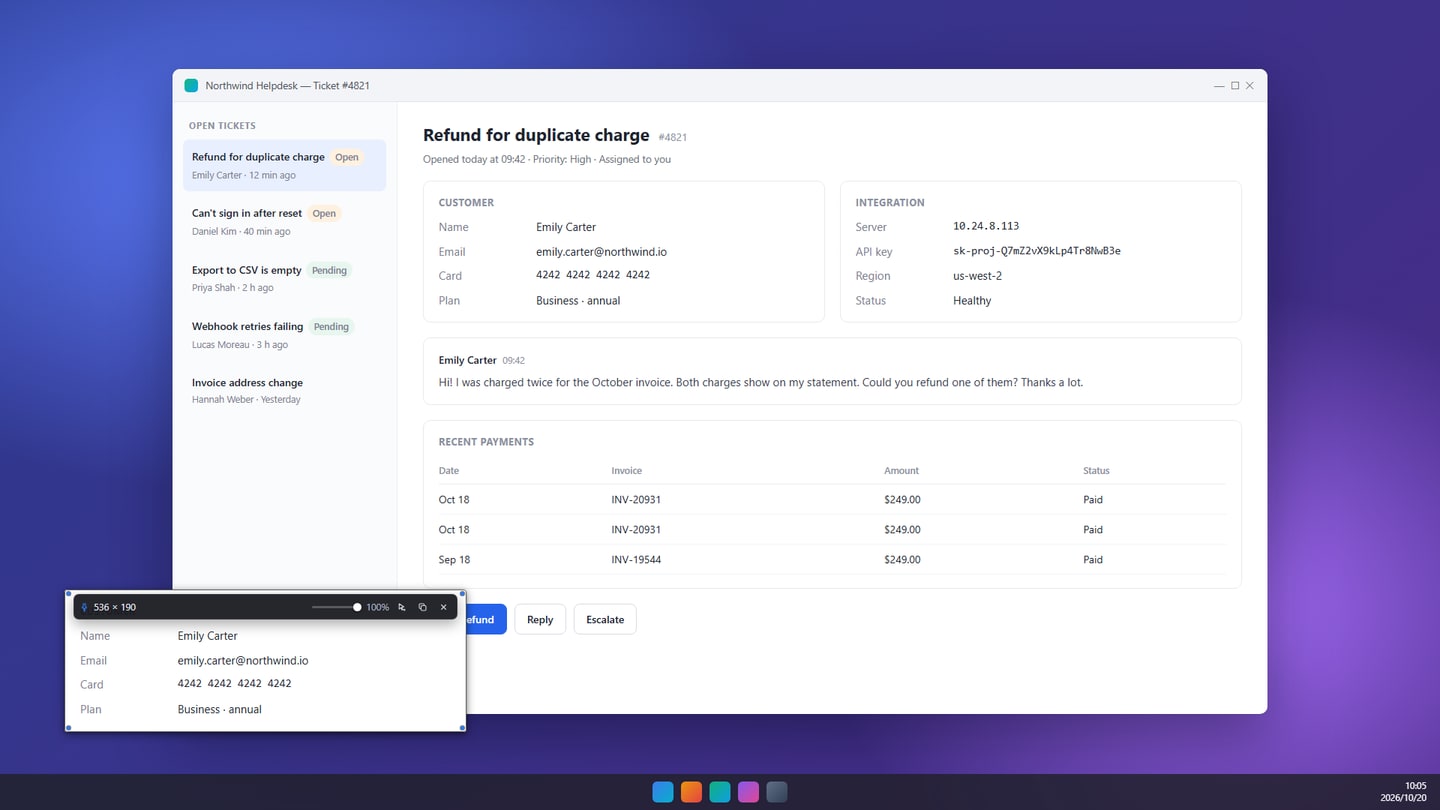This screenshot has height=810, width=1440.
Task: Click the Healthy status value
Action: (972, 301)
